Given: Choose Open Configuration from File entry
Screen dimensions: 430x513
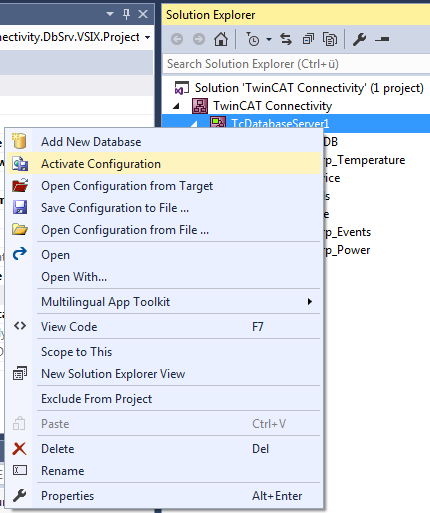Looking at the screenshot, I should (163, 230).
